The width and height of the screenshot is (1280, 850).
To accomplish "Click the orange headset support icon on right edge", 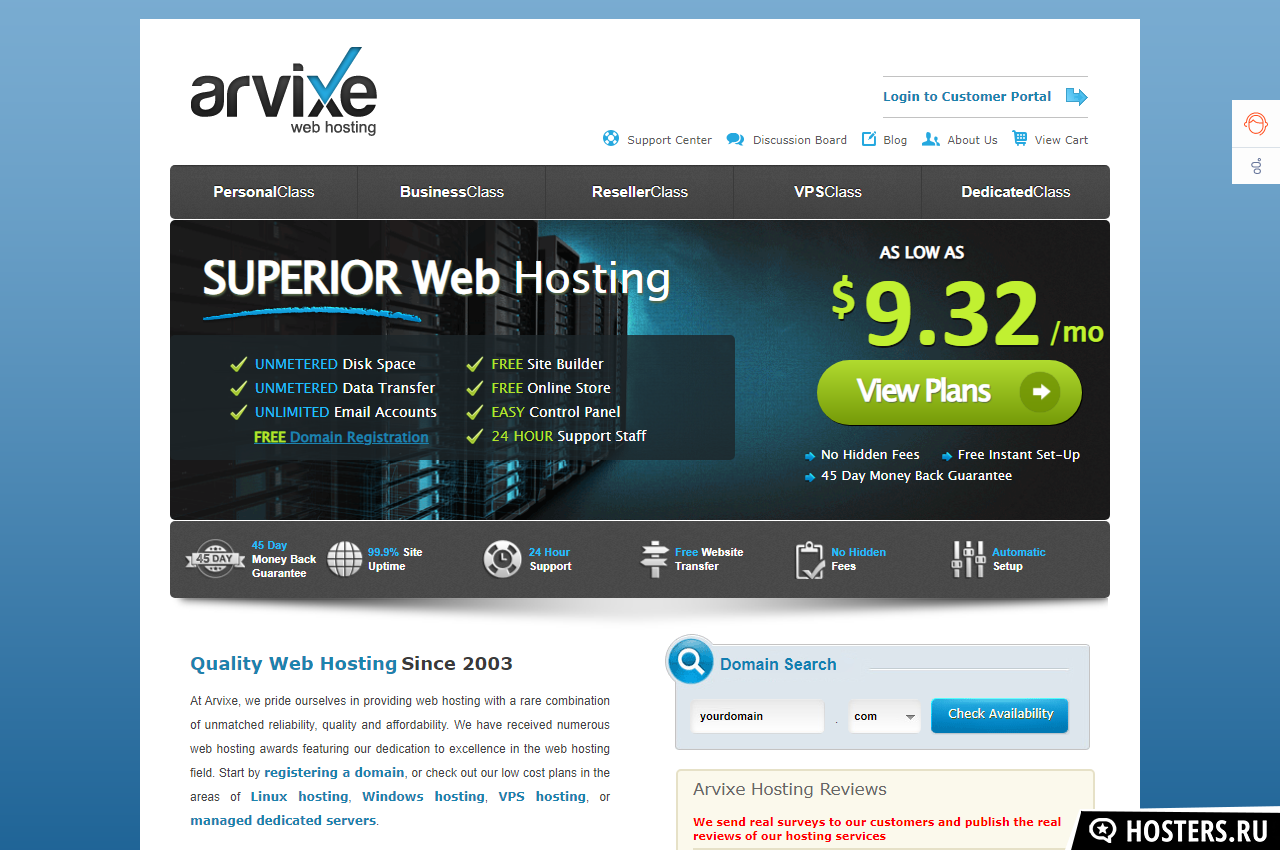I will [1255, 124].
